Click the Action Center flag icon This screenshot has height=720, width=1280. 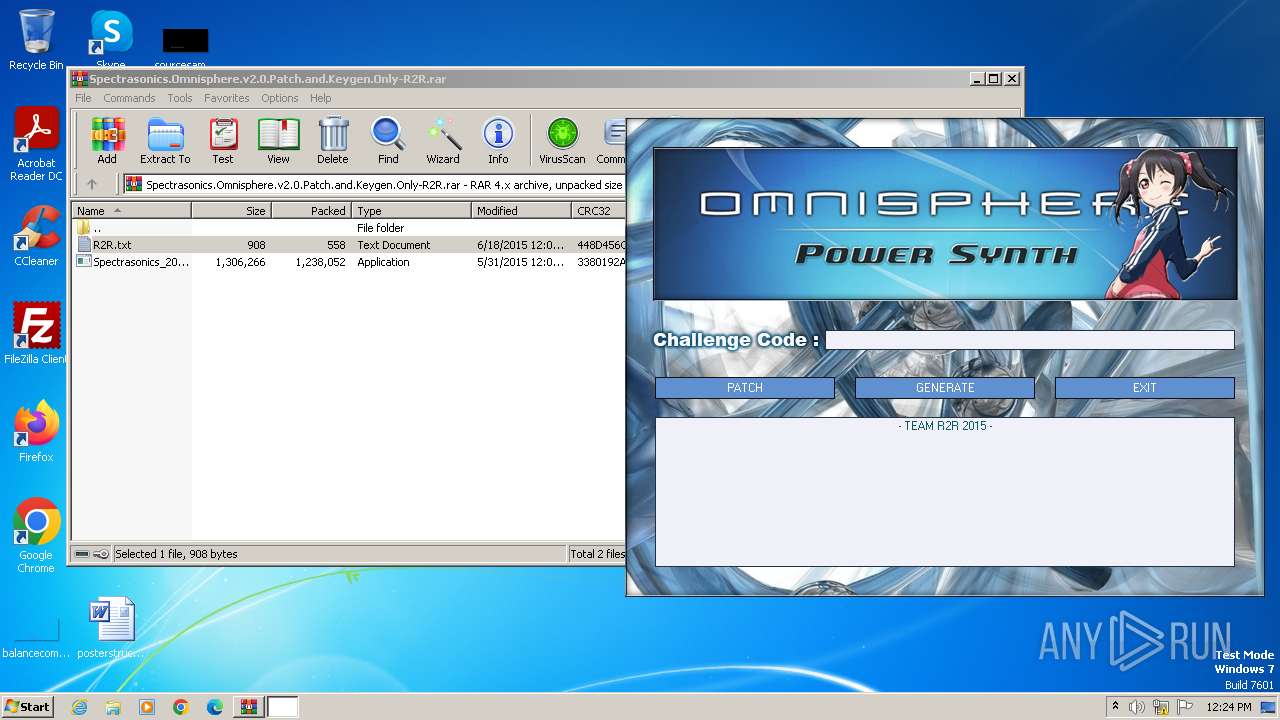[1185, 707]
